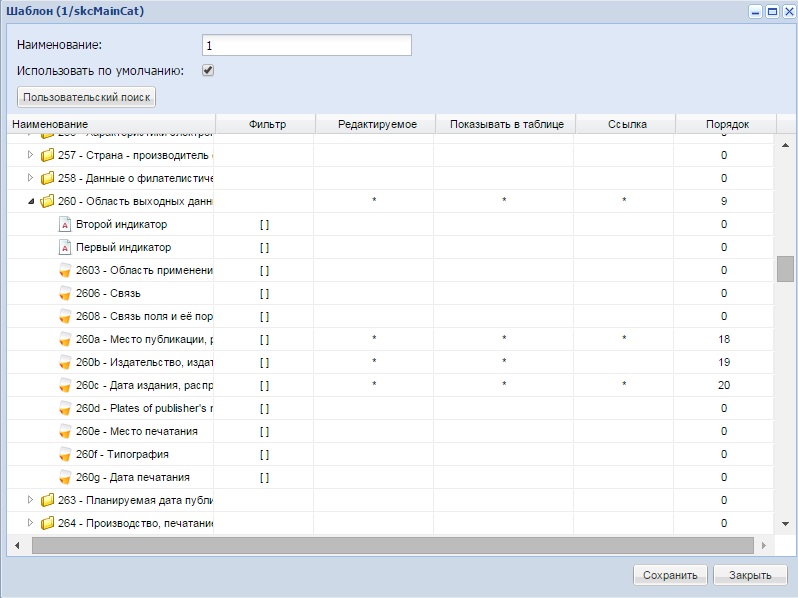Click subfield icon of 2608 row
The image size is (798, 598).
click(x=65, y=316)
